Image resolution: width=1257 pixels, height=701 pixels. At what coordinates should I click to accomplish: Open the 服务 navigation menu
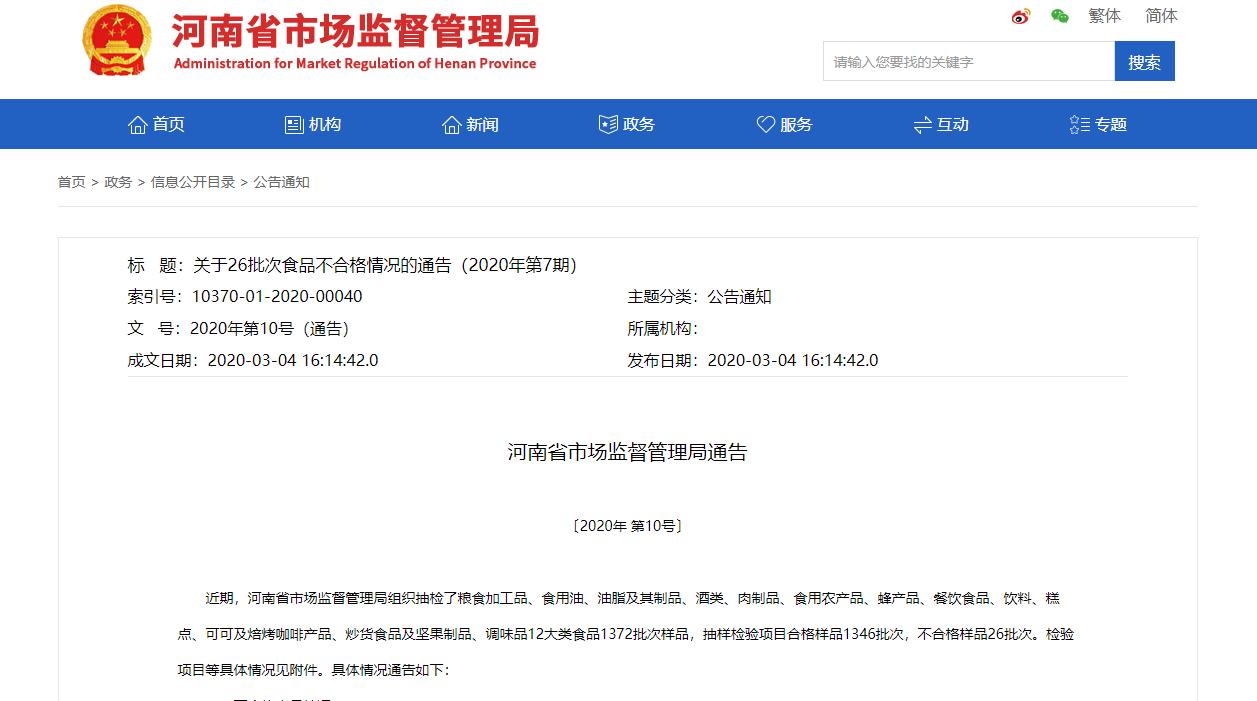[785, 123]
